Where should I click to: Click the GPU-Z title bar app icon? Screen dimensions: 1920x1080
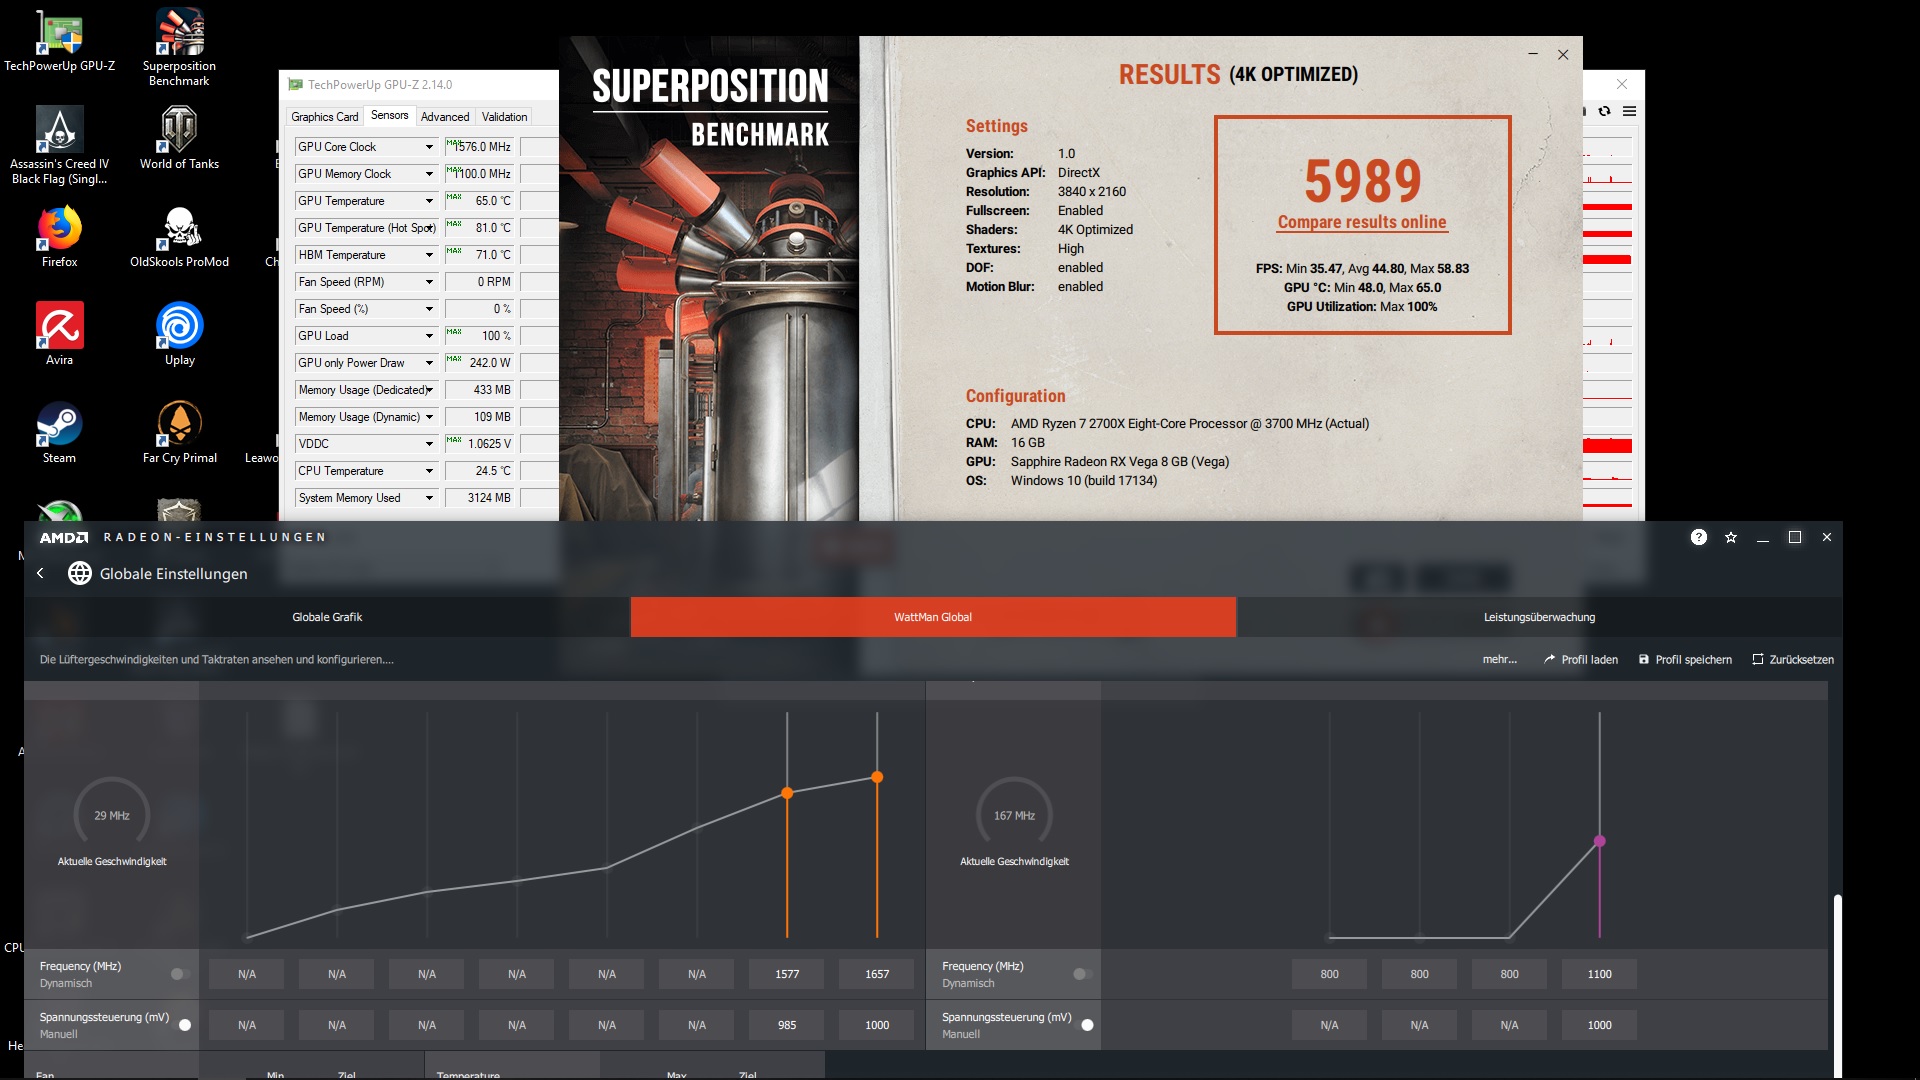[295, 85]
